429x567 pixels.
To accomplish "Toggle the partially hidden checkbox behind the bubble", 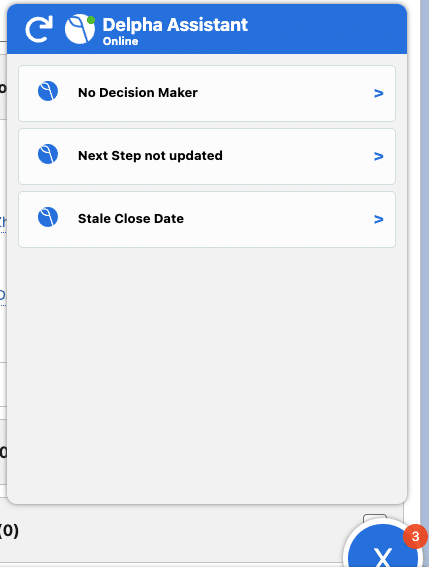I will 375,519.
